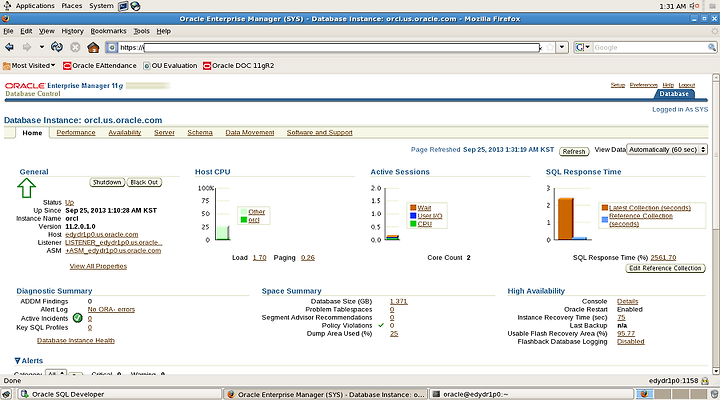Switch to the Schema tab
This screenshot has width=720, height=400.
tap(200, 133)
